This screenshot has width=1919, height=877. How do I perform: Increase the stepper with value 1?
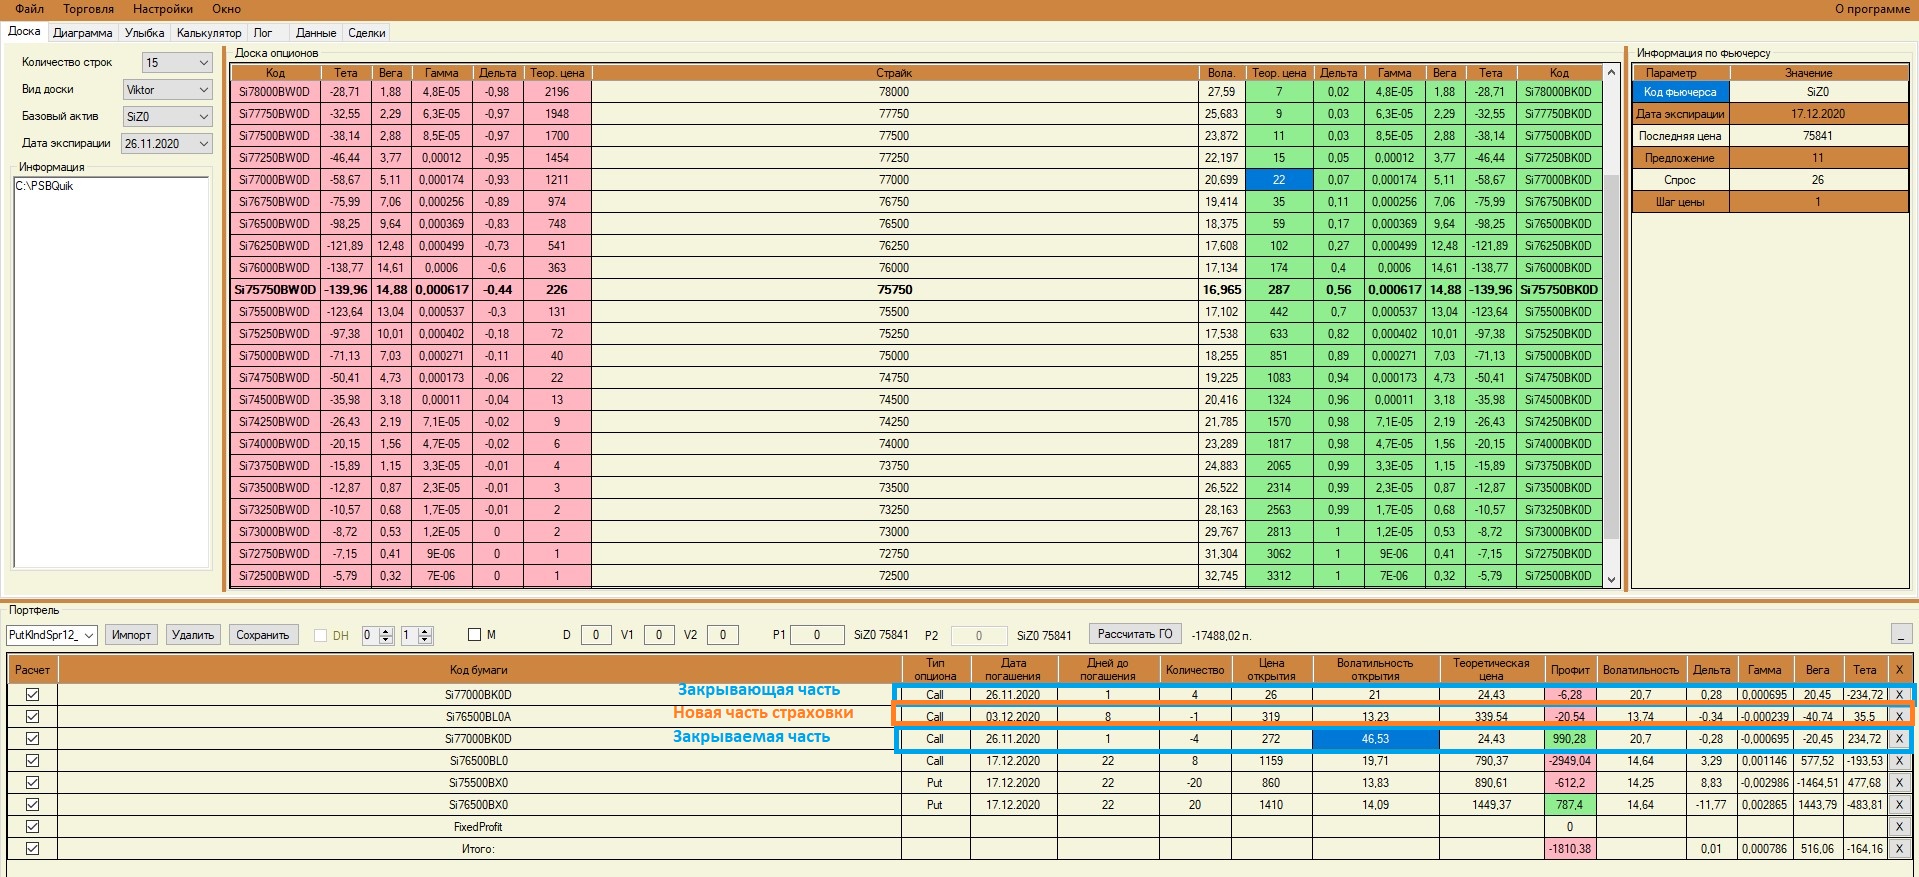click(425, 631)
